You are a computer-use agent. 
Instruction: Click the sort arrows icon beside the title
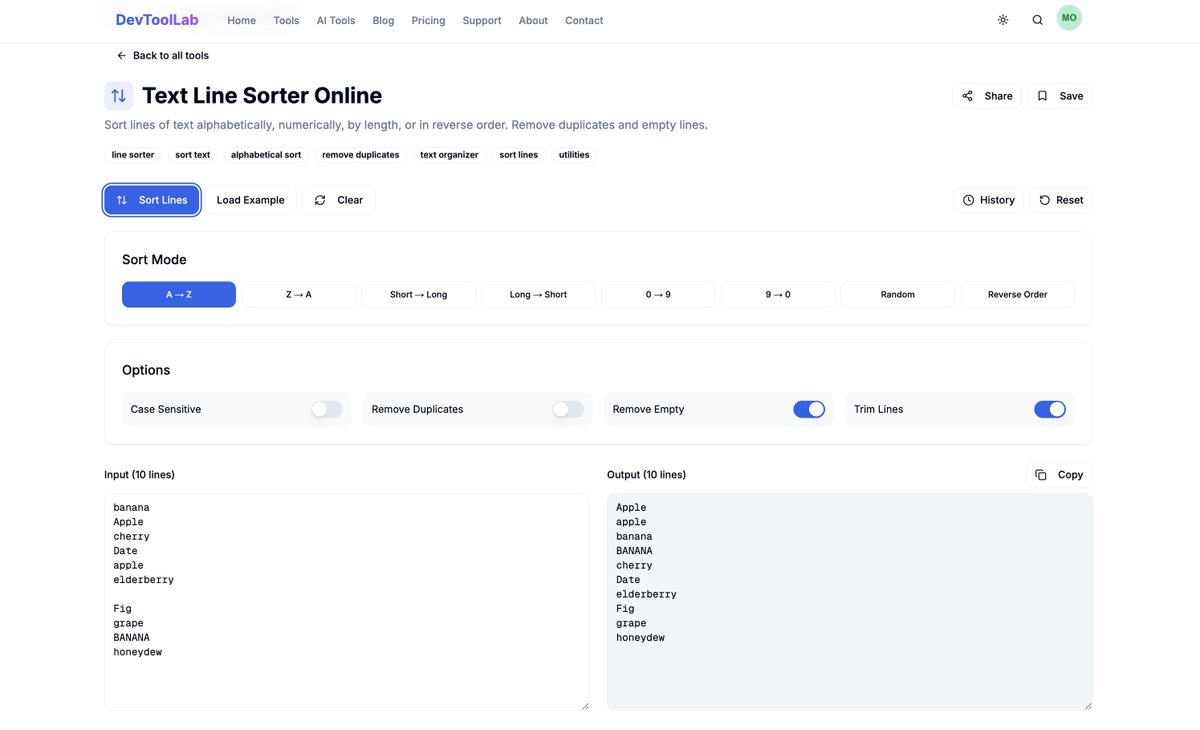(x=118, y=96)
